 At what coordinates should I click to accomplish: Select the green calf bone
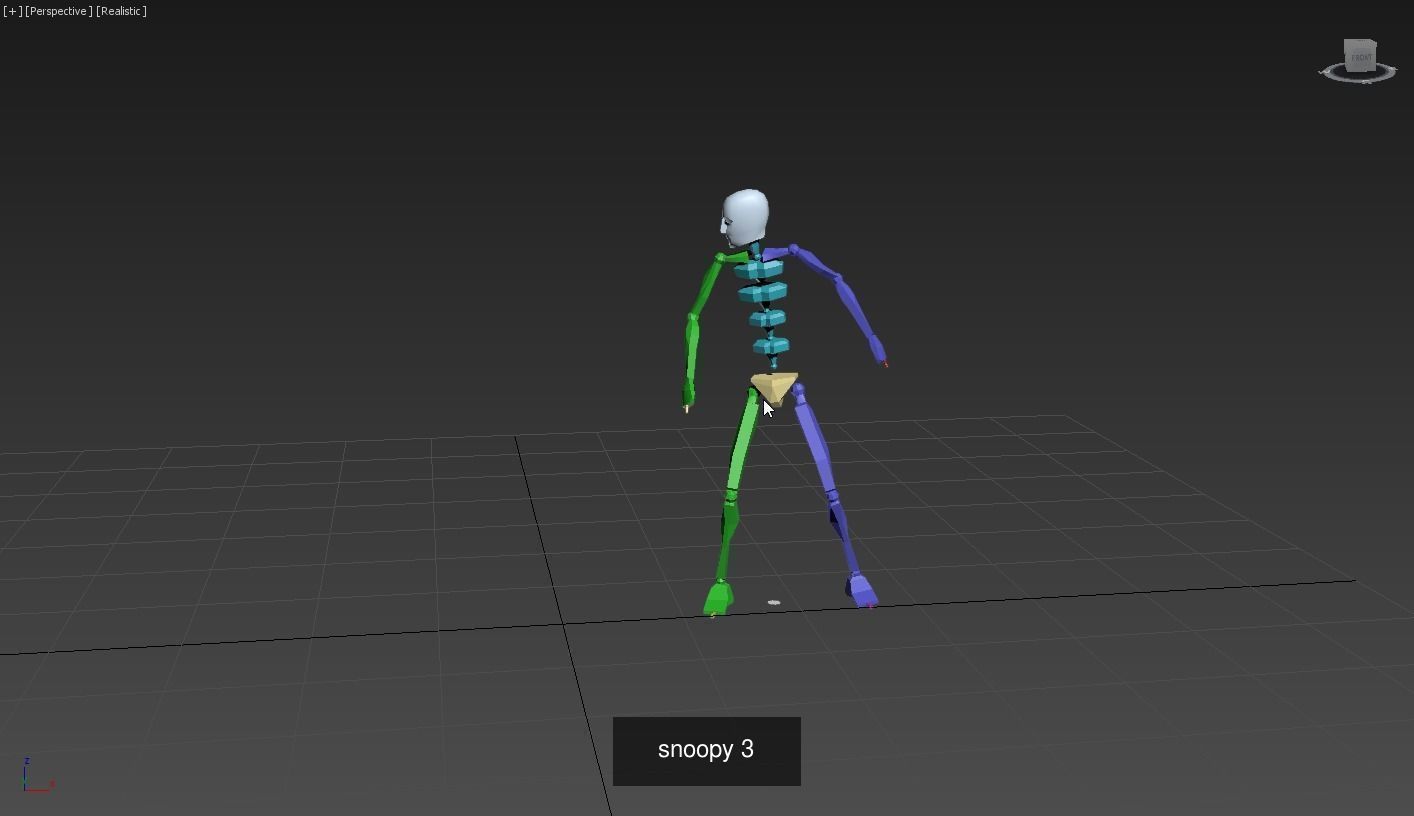(728, 537)
